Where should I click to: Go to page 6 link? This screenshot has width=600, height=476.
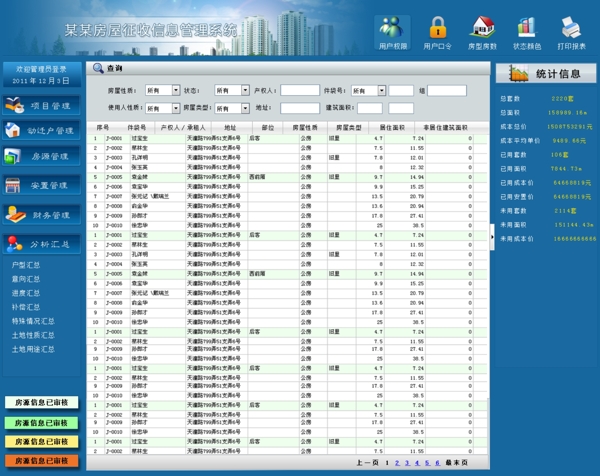pos(437,463)
